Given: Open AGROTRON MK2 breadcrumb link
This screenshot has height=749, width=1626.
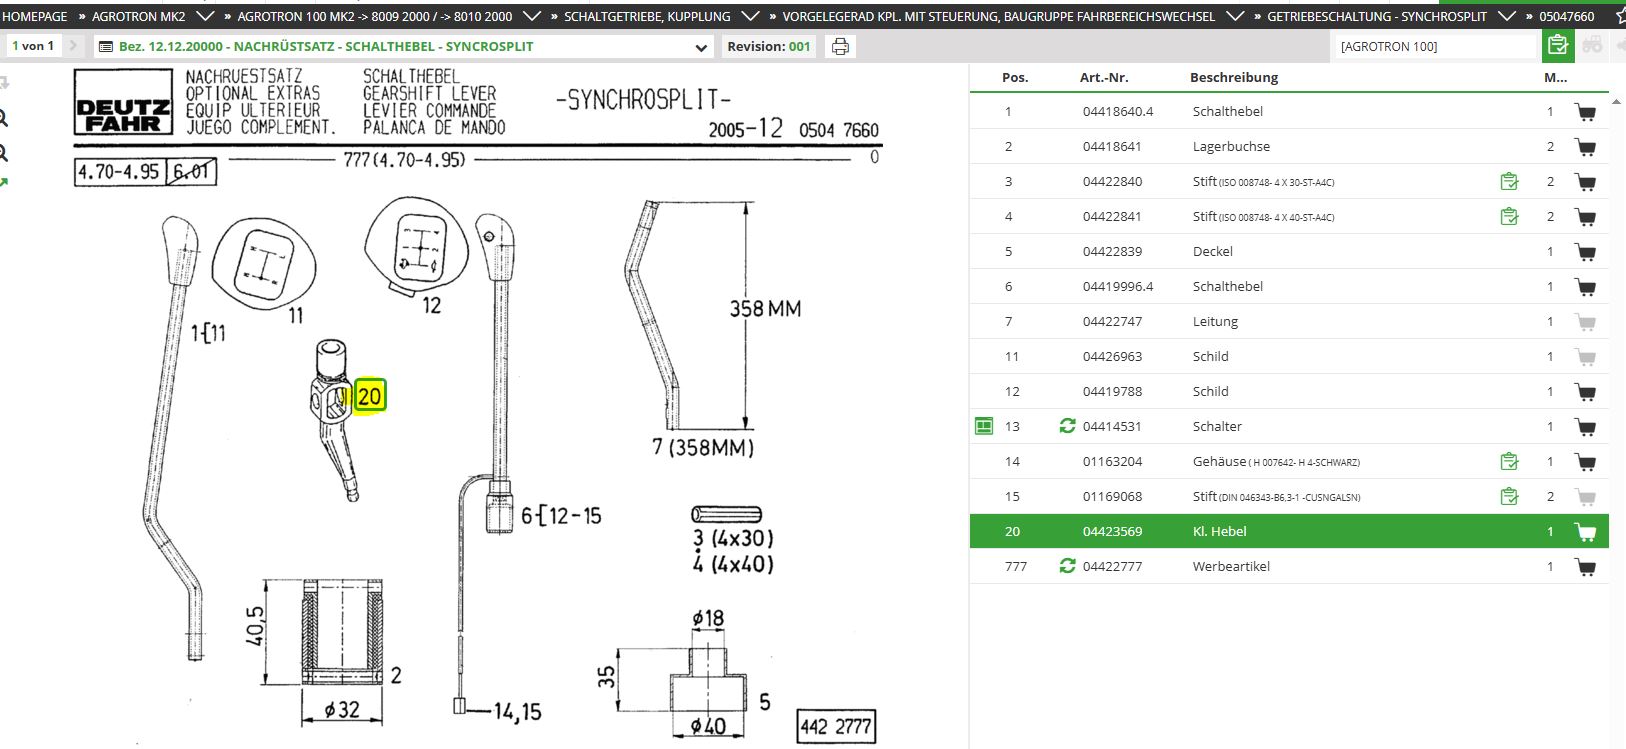Looking at the screenshot, I should pos(138,16).
